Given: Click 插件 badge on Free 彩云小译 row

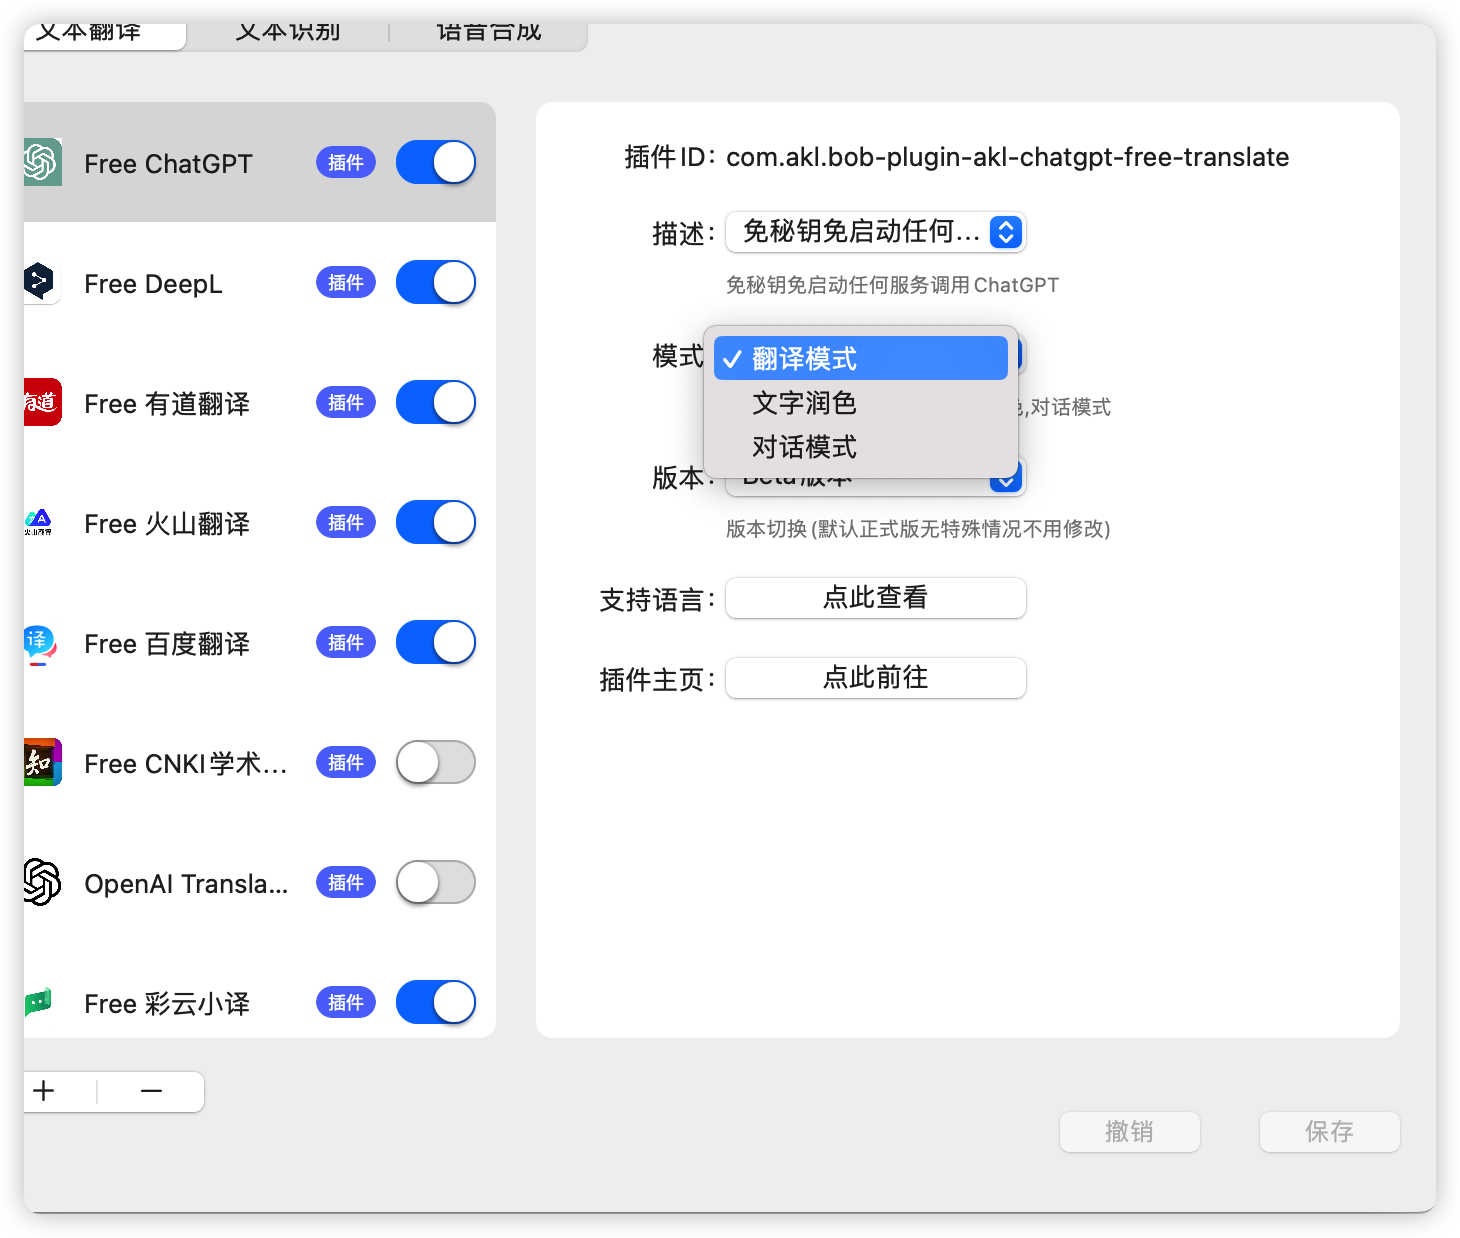Looking at the screenshot, I should 346,1002.
